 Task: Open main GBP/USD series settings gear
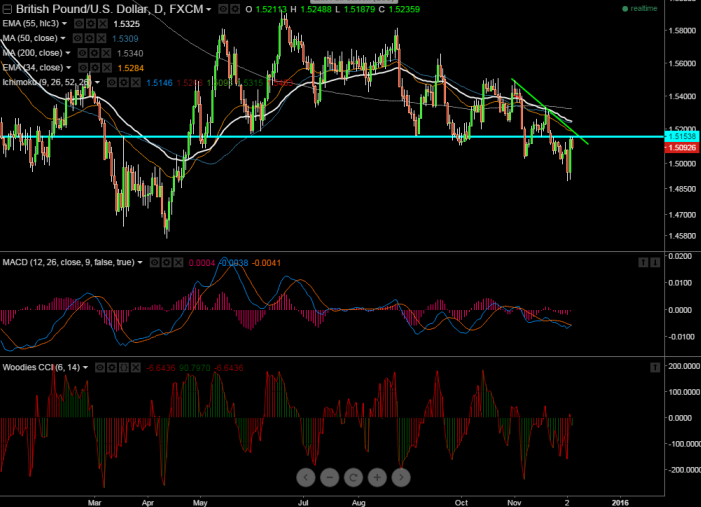click(235, 9)
